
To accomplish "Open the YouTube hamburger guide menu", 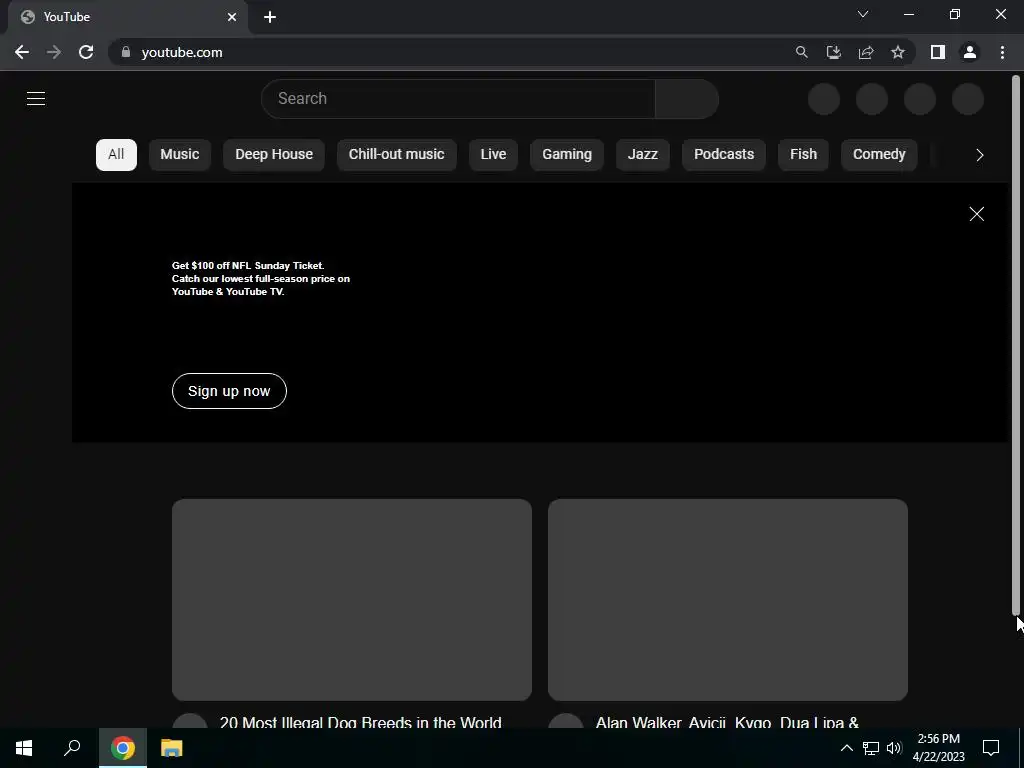I will pos(36,99).
